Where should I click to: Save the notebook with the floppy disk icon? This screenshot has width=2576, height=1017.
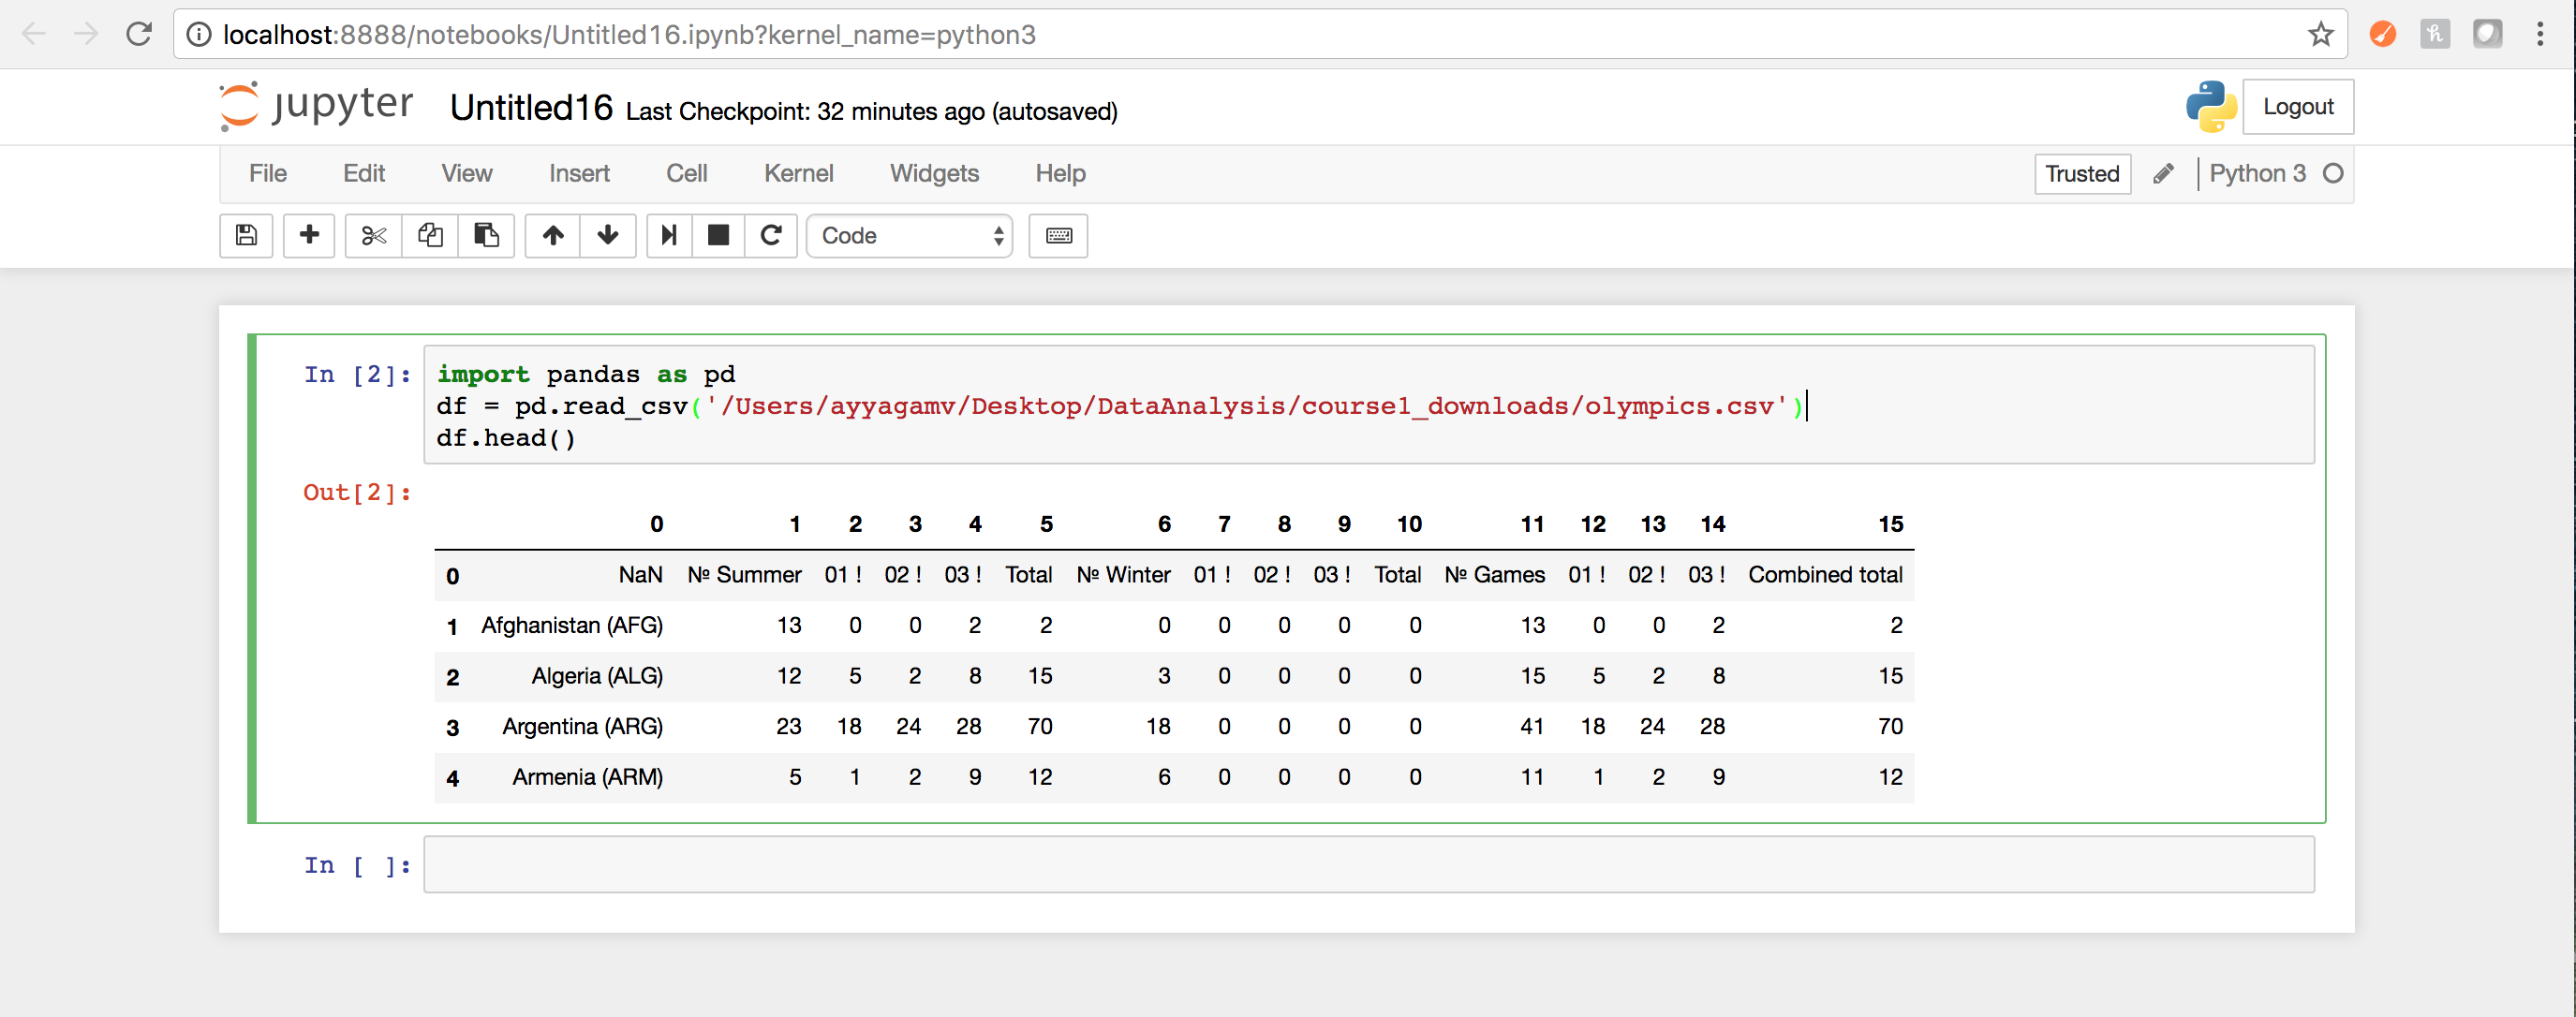coord(246,236)
